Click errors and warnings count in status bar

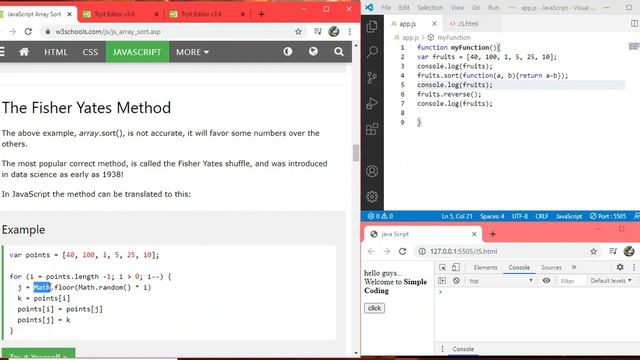(380, 216)
